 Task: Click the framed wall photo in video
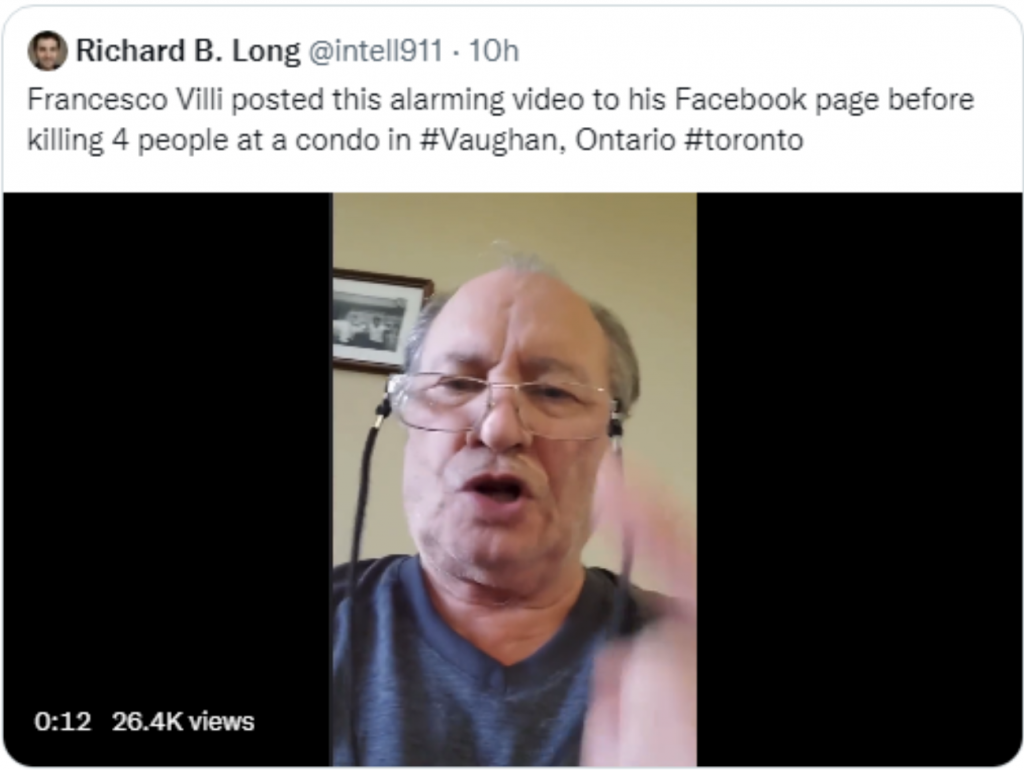[x=381, y=320]
